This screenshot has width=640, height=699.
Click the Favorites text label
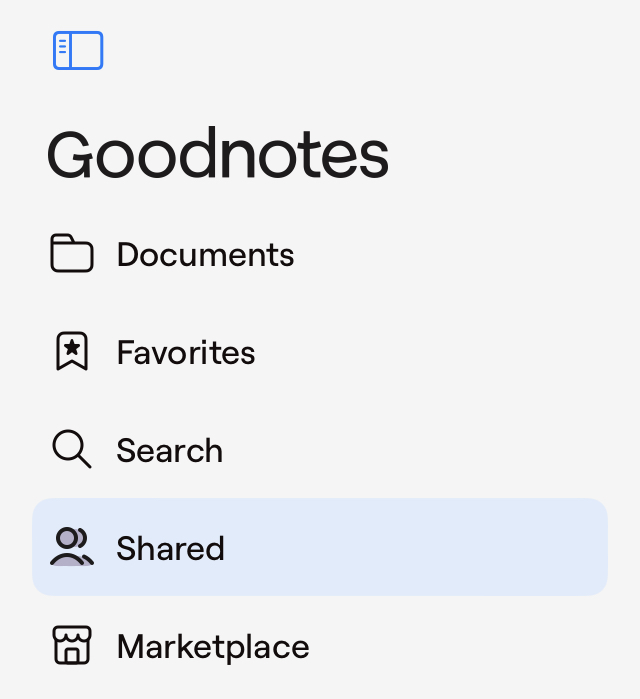(x=186, y=353)
